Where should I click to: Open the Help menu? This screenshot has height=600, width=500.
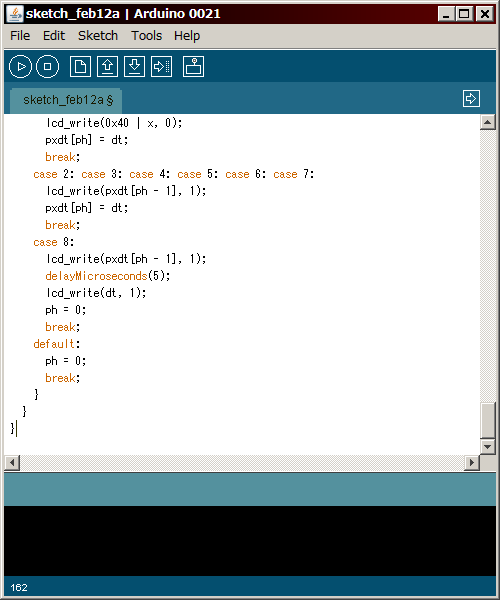click(x=187, y=36)
